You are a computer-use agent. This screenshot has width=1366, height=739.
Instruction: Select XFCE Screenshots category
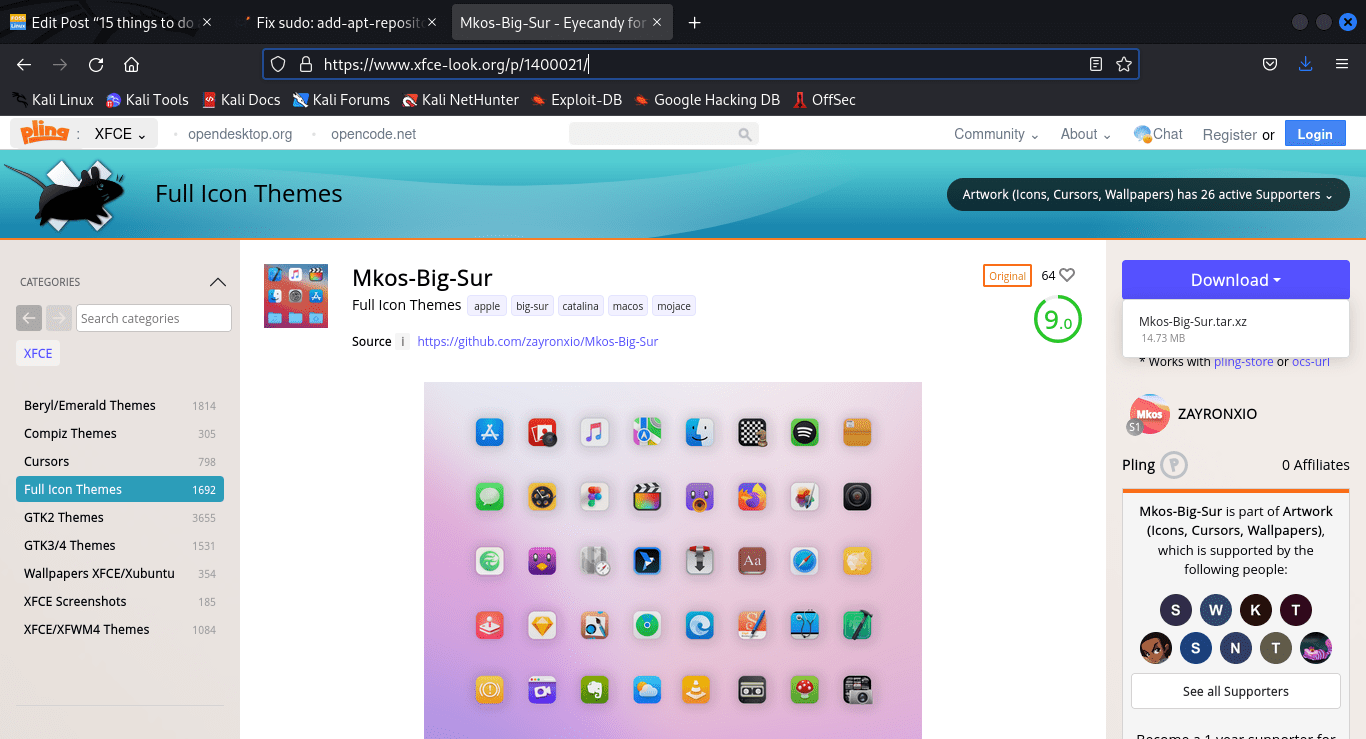pyautogui.click(x=120, y=601)
